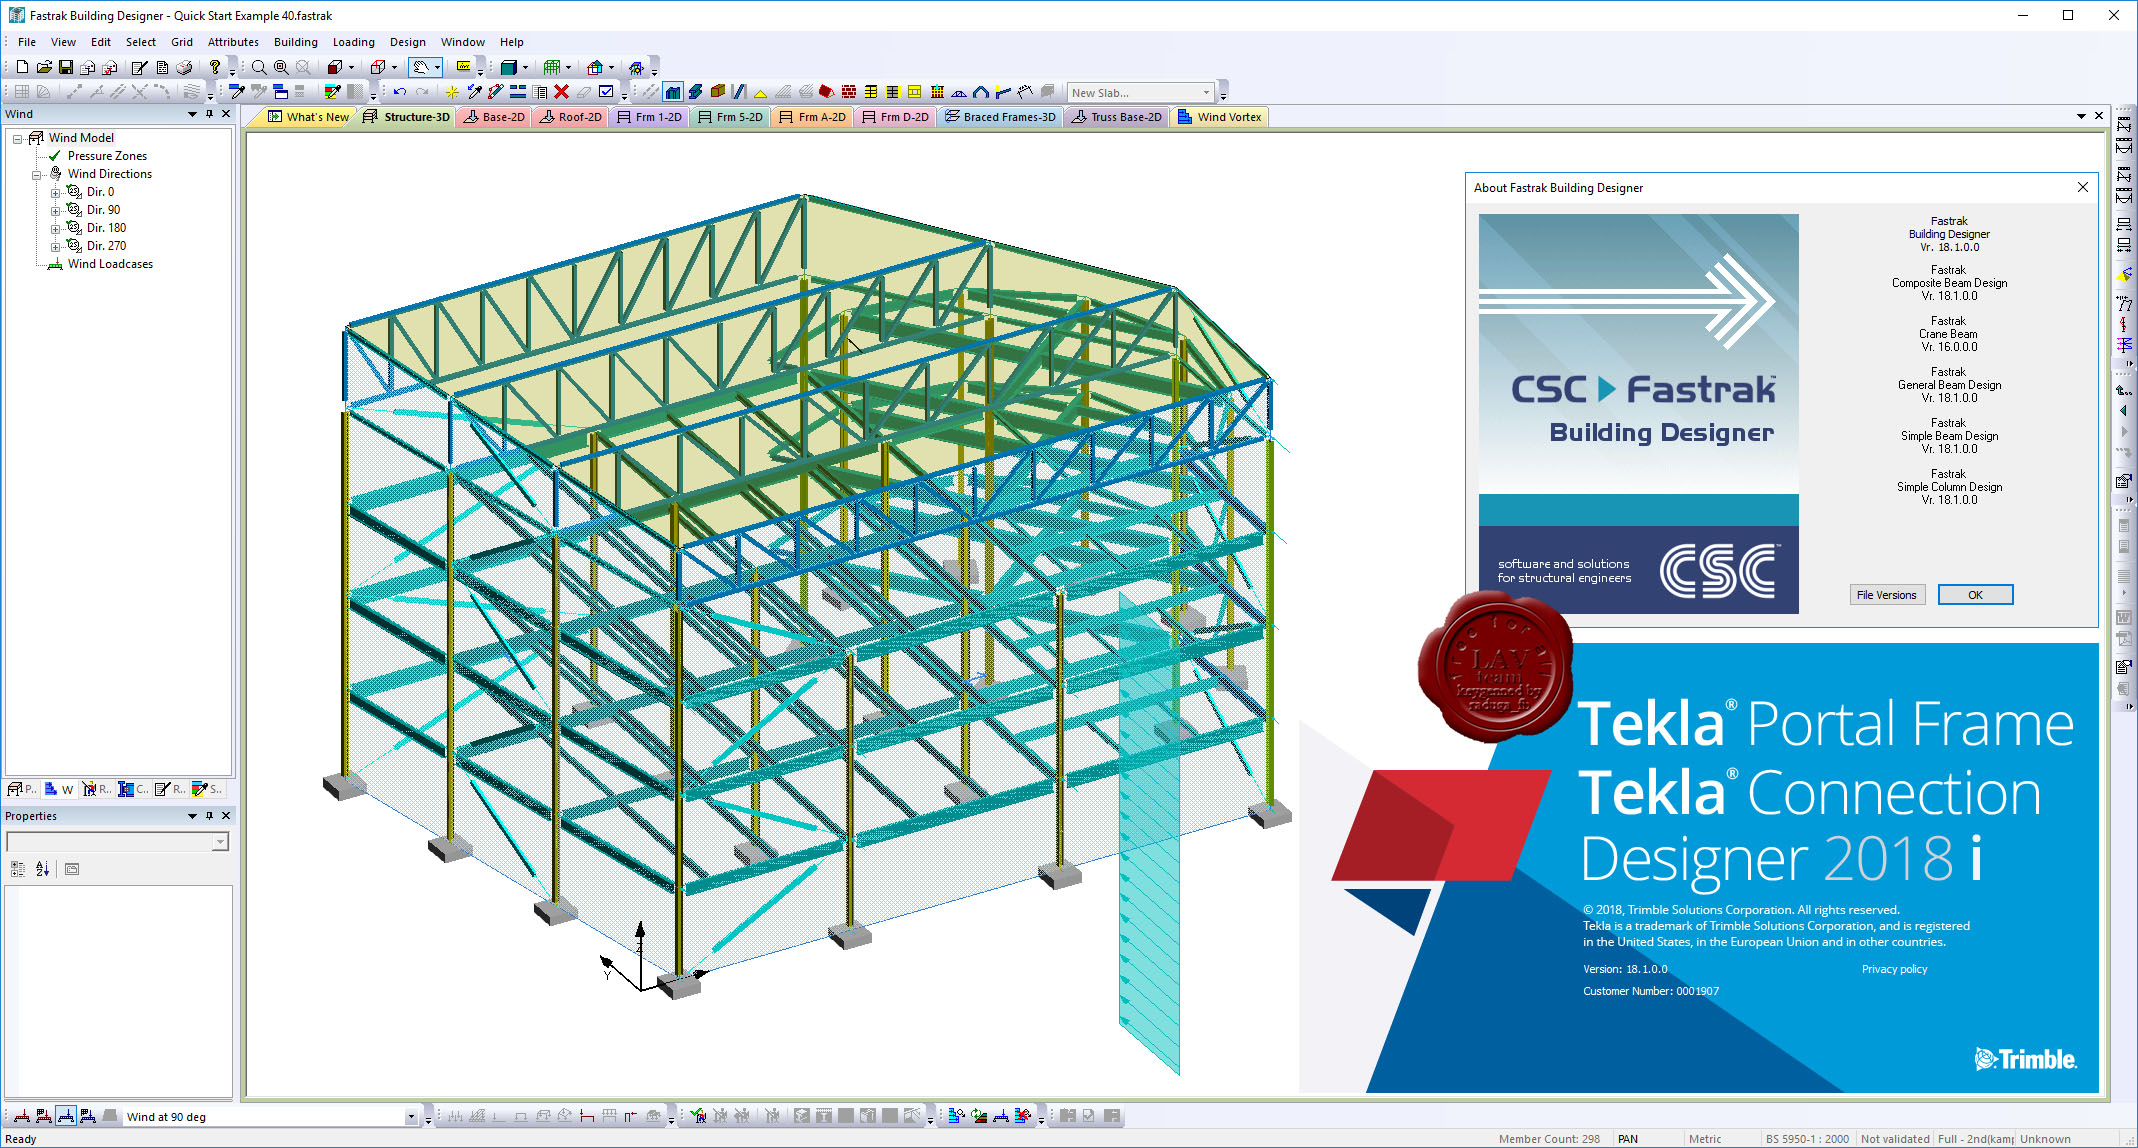This screenshot has width=2138, height=1148.
Task: Click the eyedropper attribute copy icon
Action: pyautogui.click(x=237, y=92)
